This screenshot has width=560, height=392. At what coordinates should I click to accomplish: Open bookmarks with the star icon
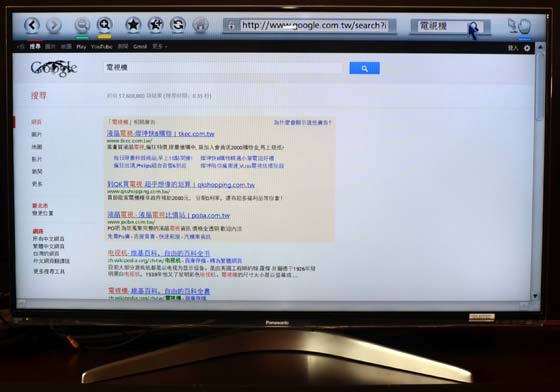tap(133, 25)
